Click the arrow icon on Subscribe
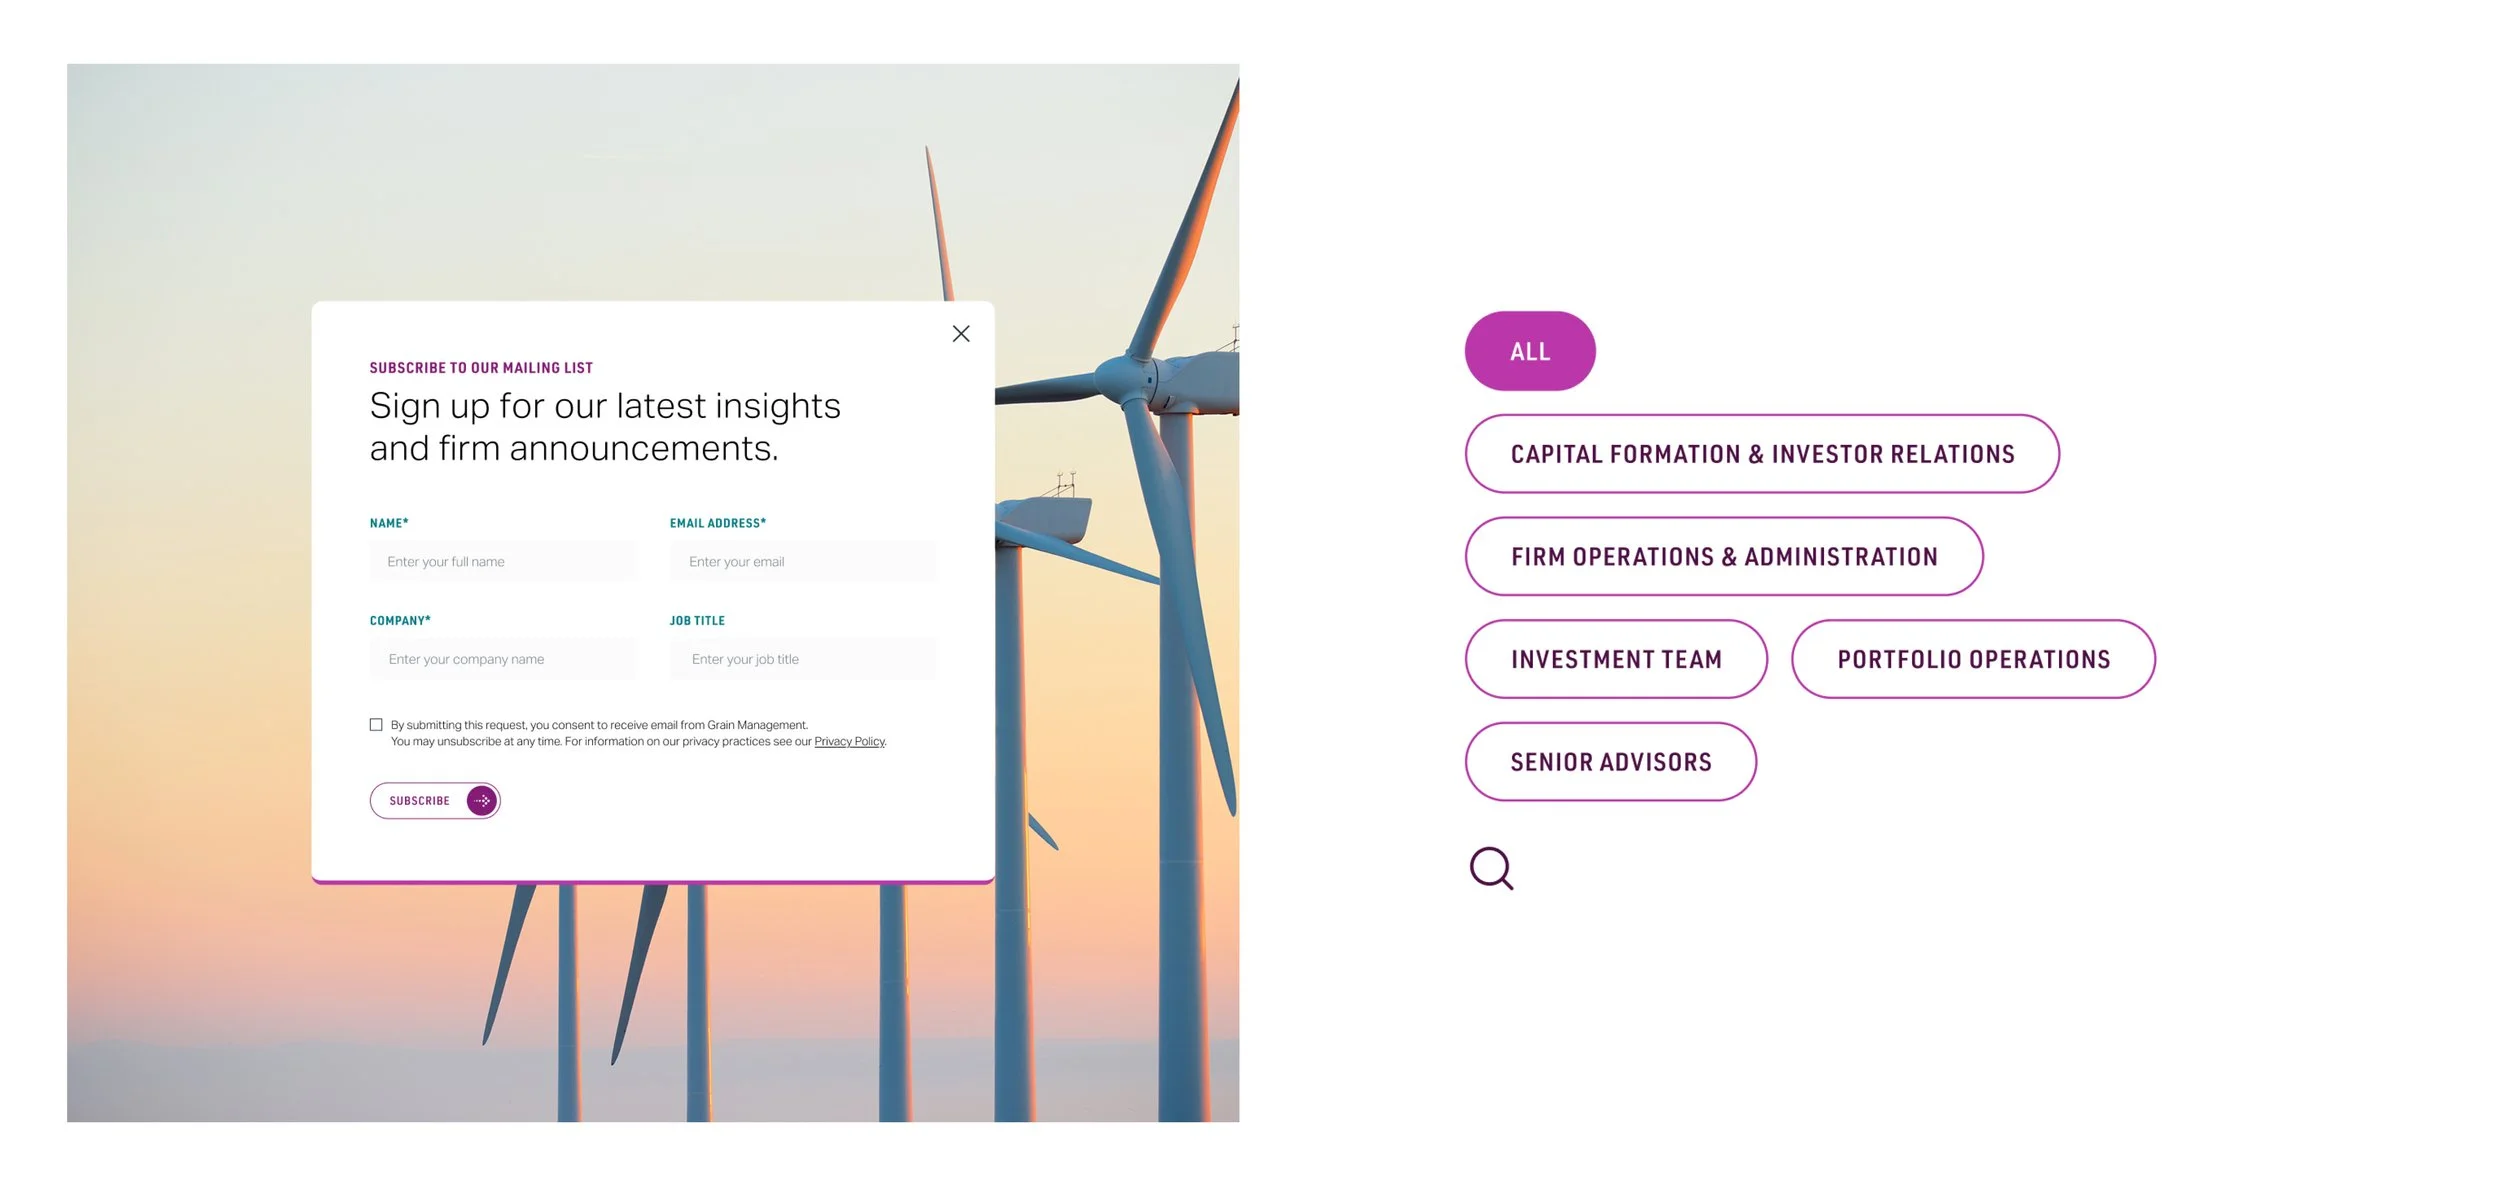2500x1186 pixels. (482, 801)
